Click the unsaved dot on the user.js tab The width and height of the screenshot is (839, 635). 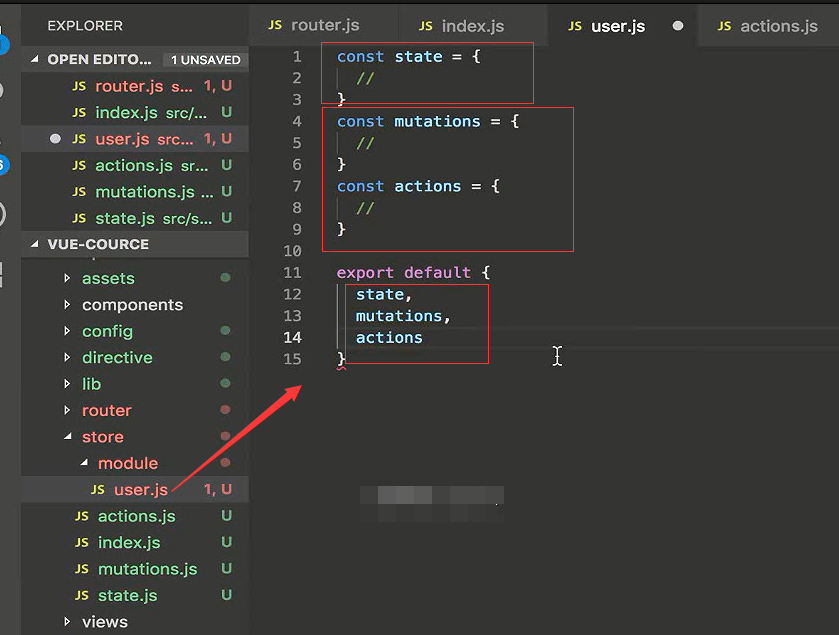click(x=678, y=26)
